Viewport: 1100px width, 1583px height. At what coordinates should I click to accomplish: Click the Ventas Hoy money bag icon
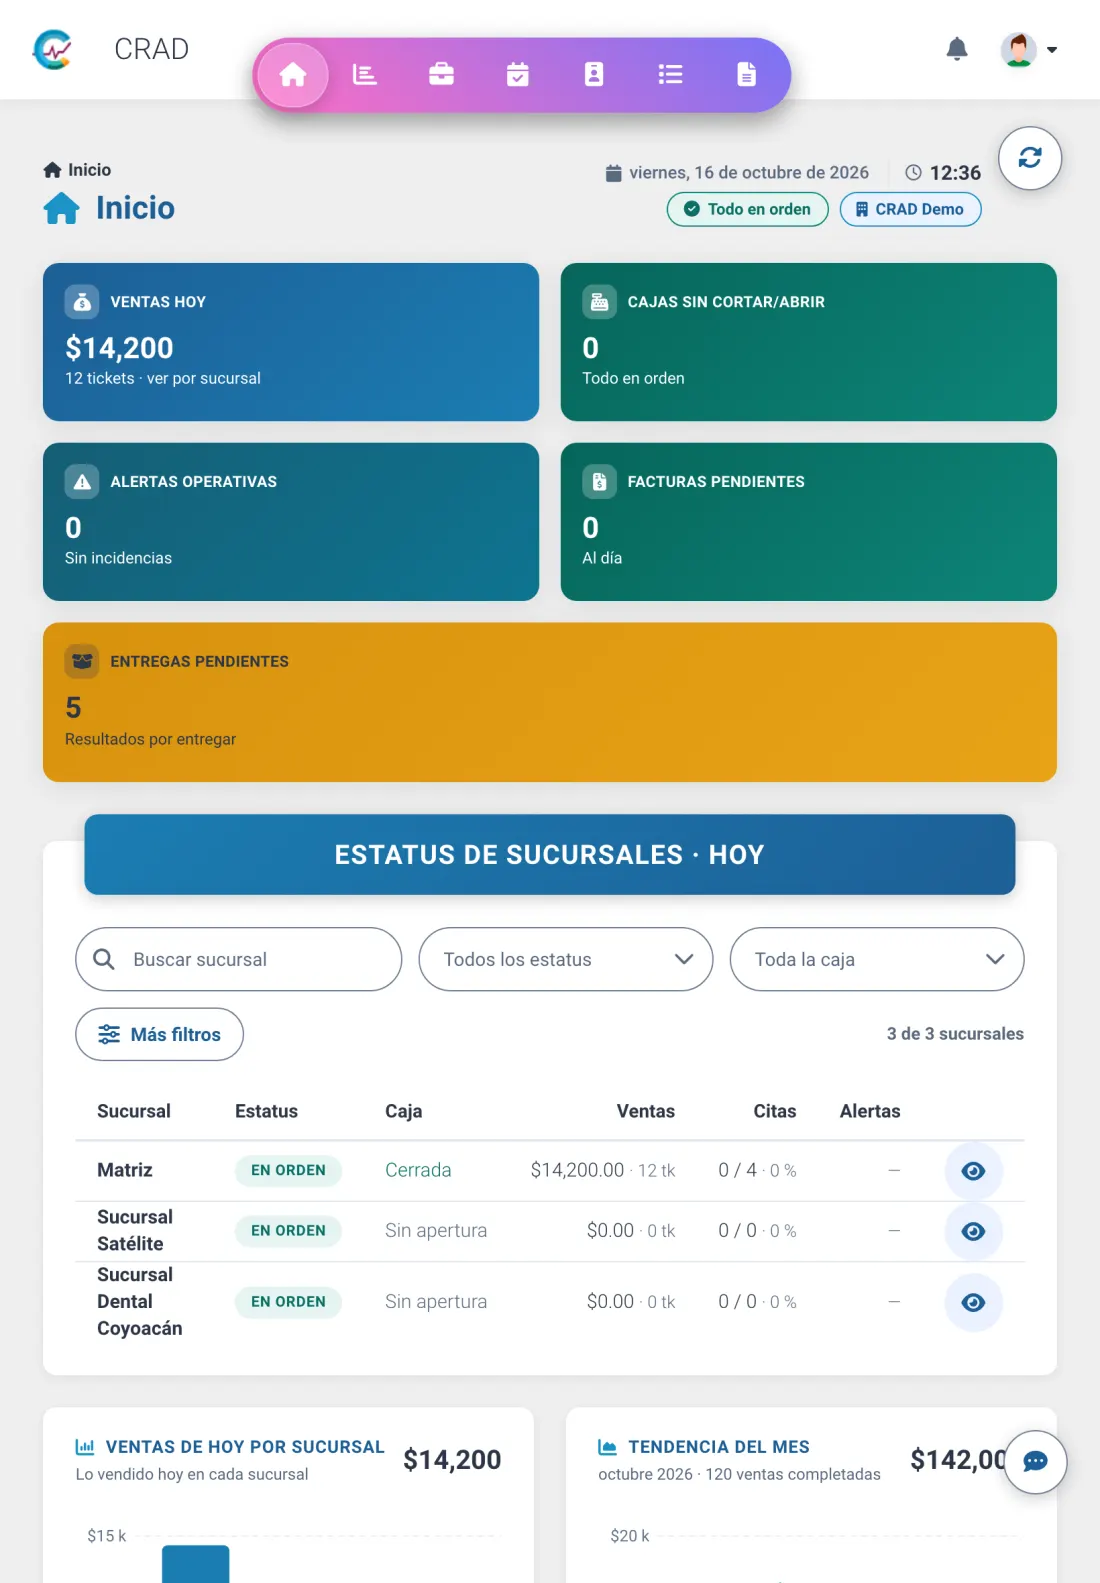click(82, 302)
